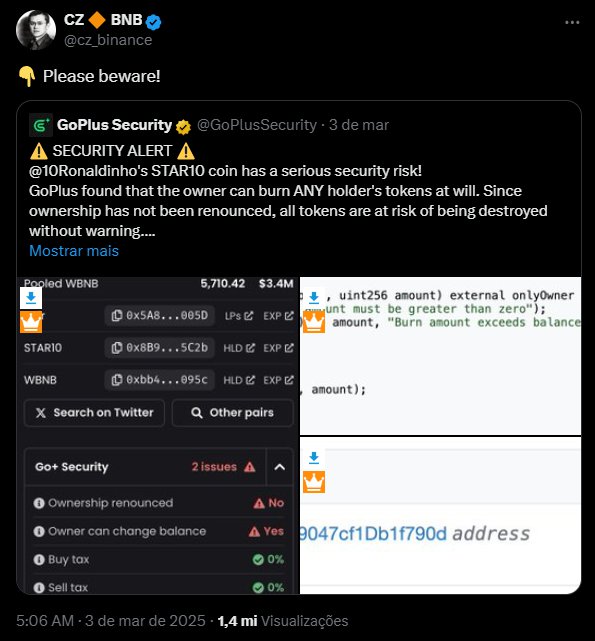The height and width of the screenshot is (641, 595).
Task: Open the three-dot more options menu
Action: [x=572, y=22]
